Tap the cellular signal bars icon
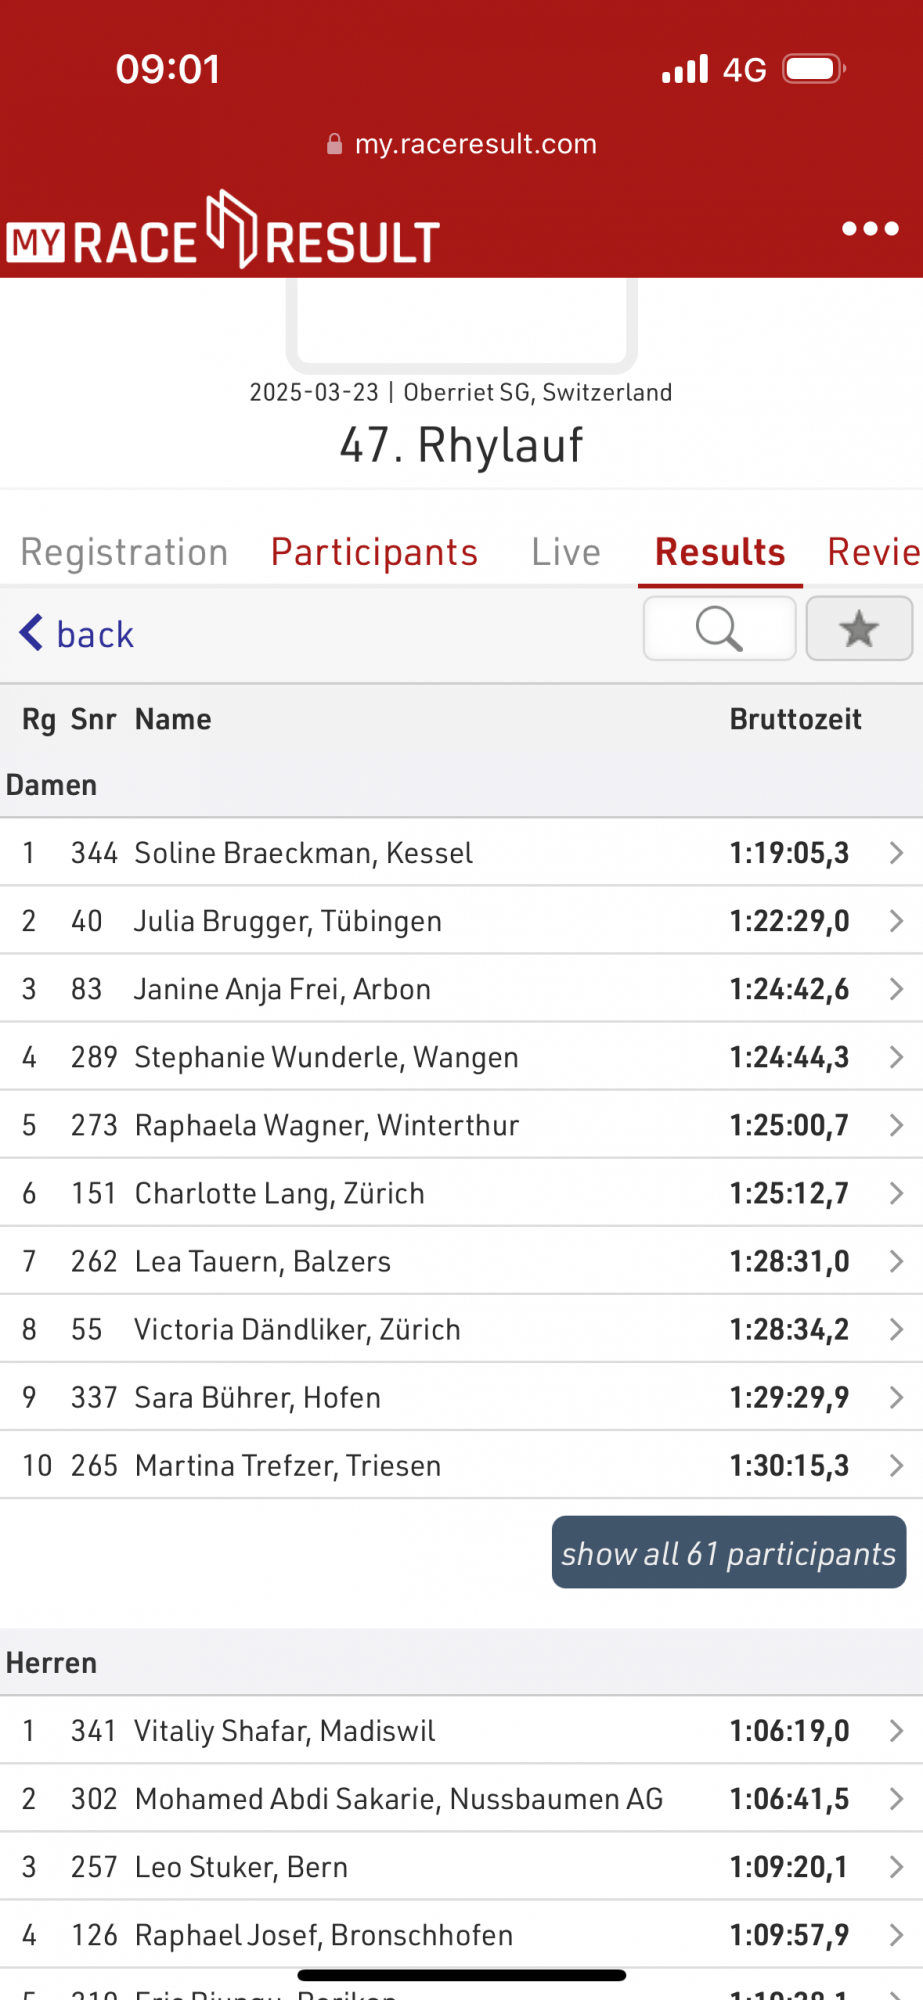 click(x=685, y=69)
